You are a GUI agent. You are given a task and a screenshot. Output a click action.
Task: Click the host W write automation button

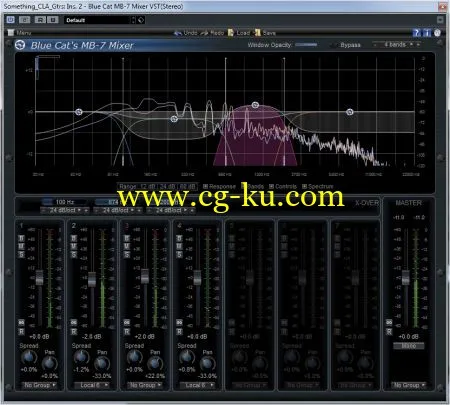53,20
